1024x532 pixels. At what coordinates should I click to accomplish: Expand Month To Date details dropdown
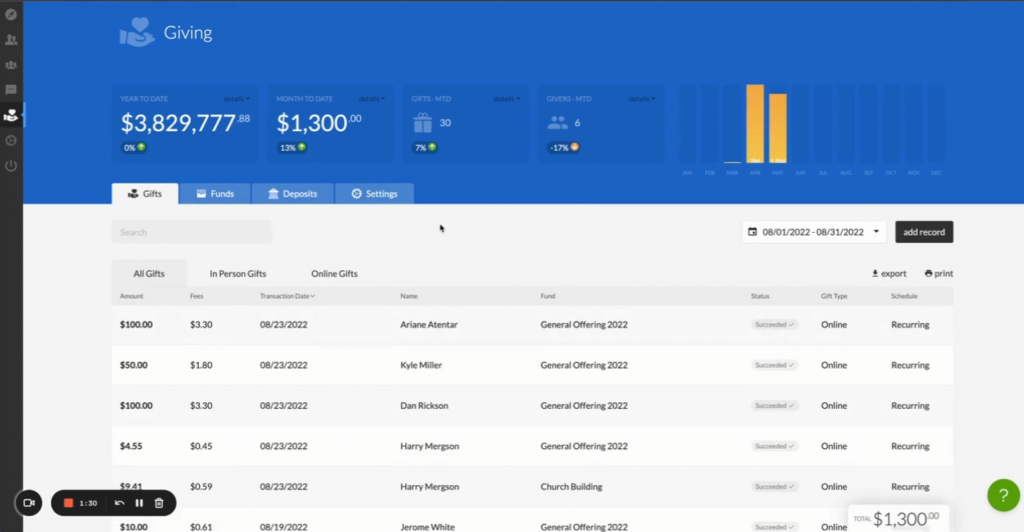pos(370,99)
